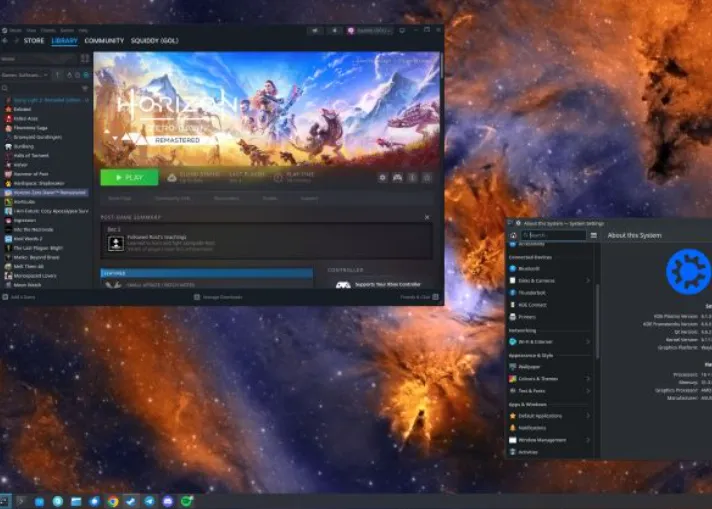This screenshot has height=509, width=712.
Task: Click the Horizon Zero Dawn hero banner image
Action: tap(266, 110)
